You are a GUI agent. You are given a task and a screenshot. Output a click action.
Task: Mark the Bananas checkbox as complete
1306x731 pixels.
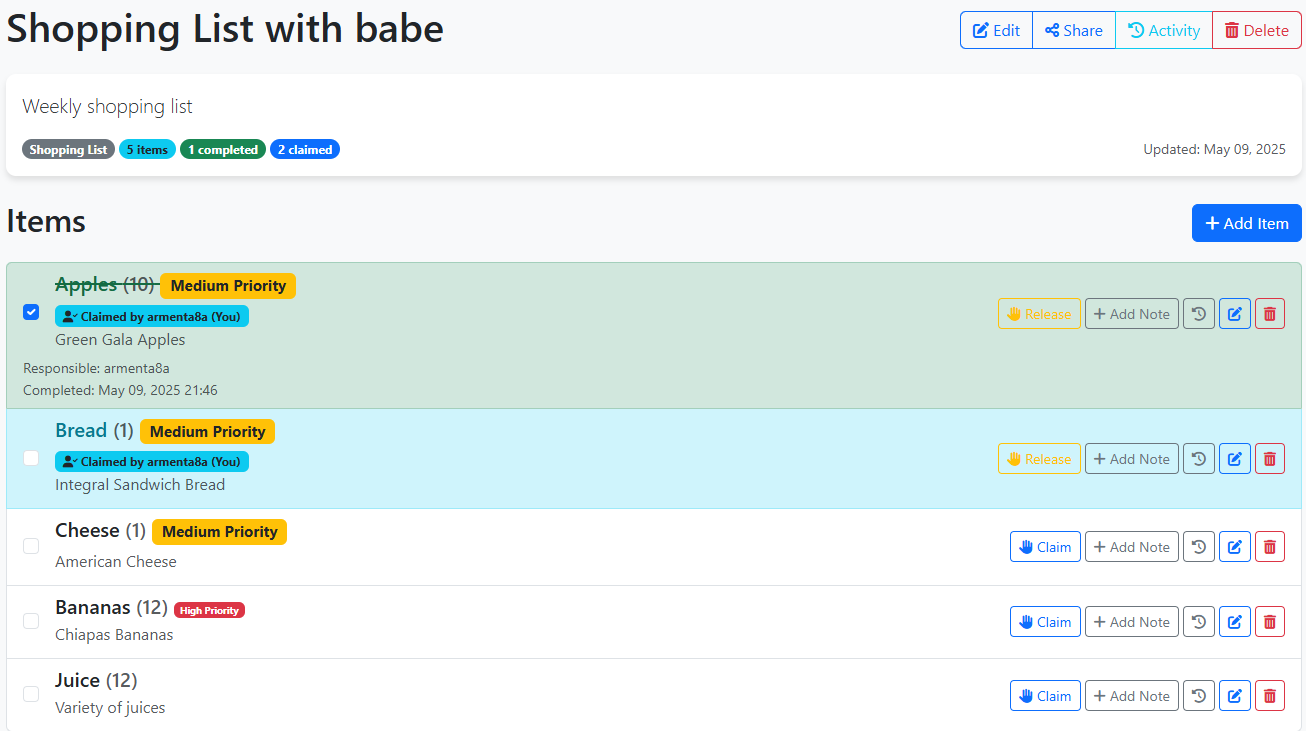click(x=31, y=621)
